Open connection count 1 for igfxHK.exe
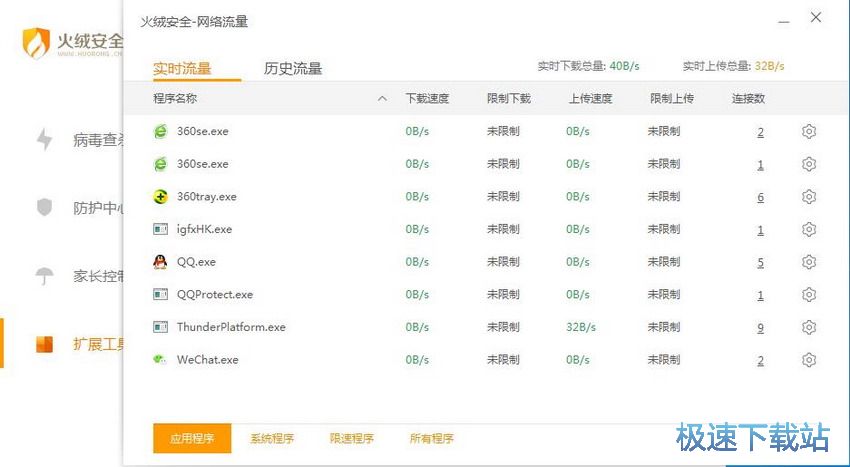The image size is (850, 467). pyautogui.click(x=761, y=230)
